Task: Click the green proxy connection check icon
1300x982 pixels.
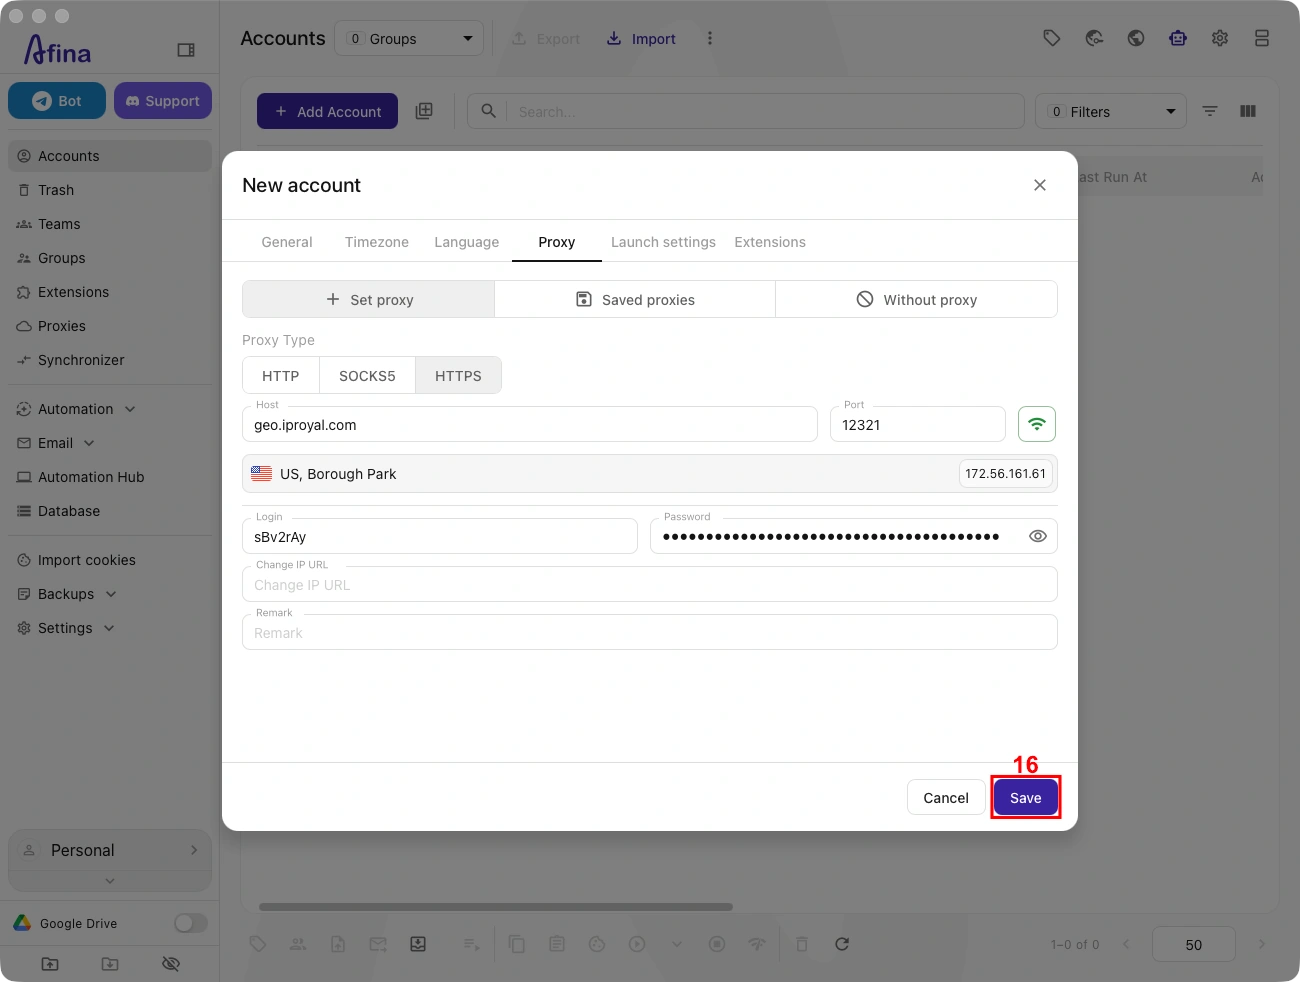Action: [1037, 424]
